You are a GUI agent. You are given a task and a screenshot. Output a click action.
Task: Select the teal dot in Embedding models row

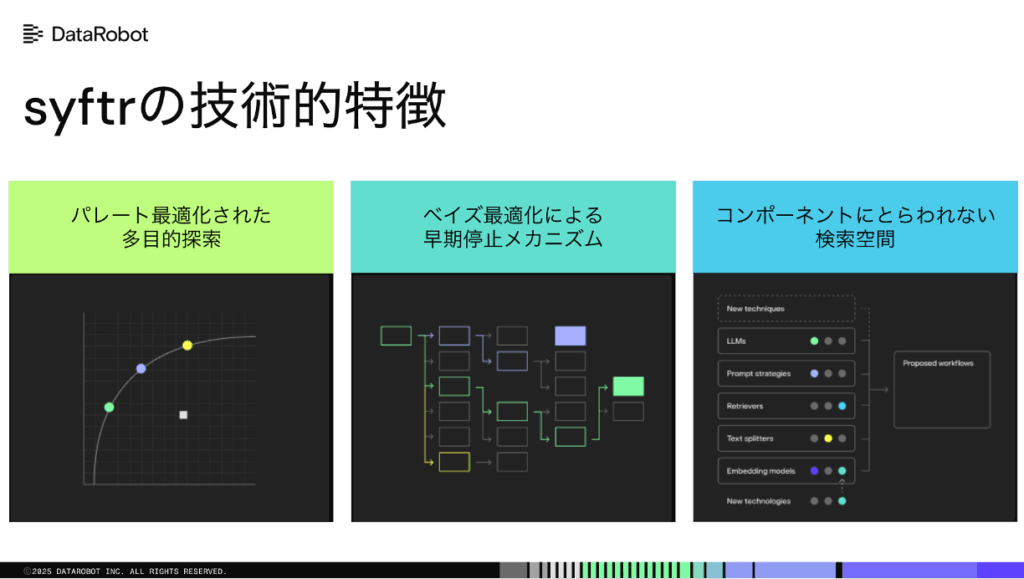842,471
